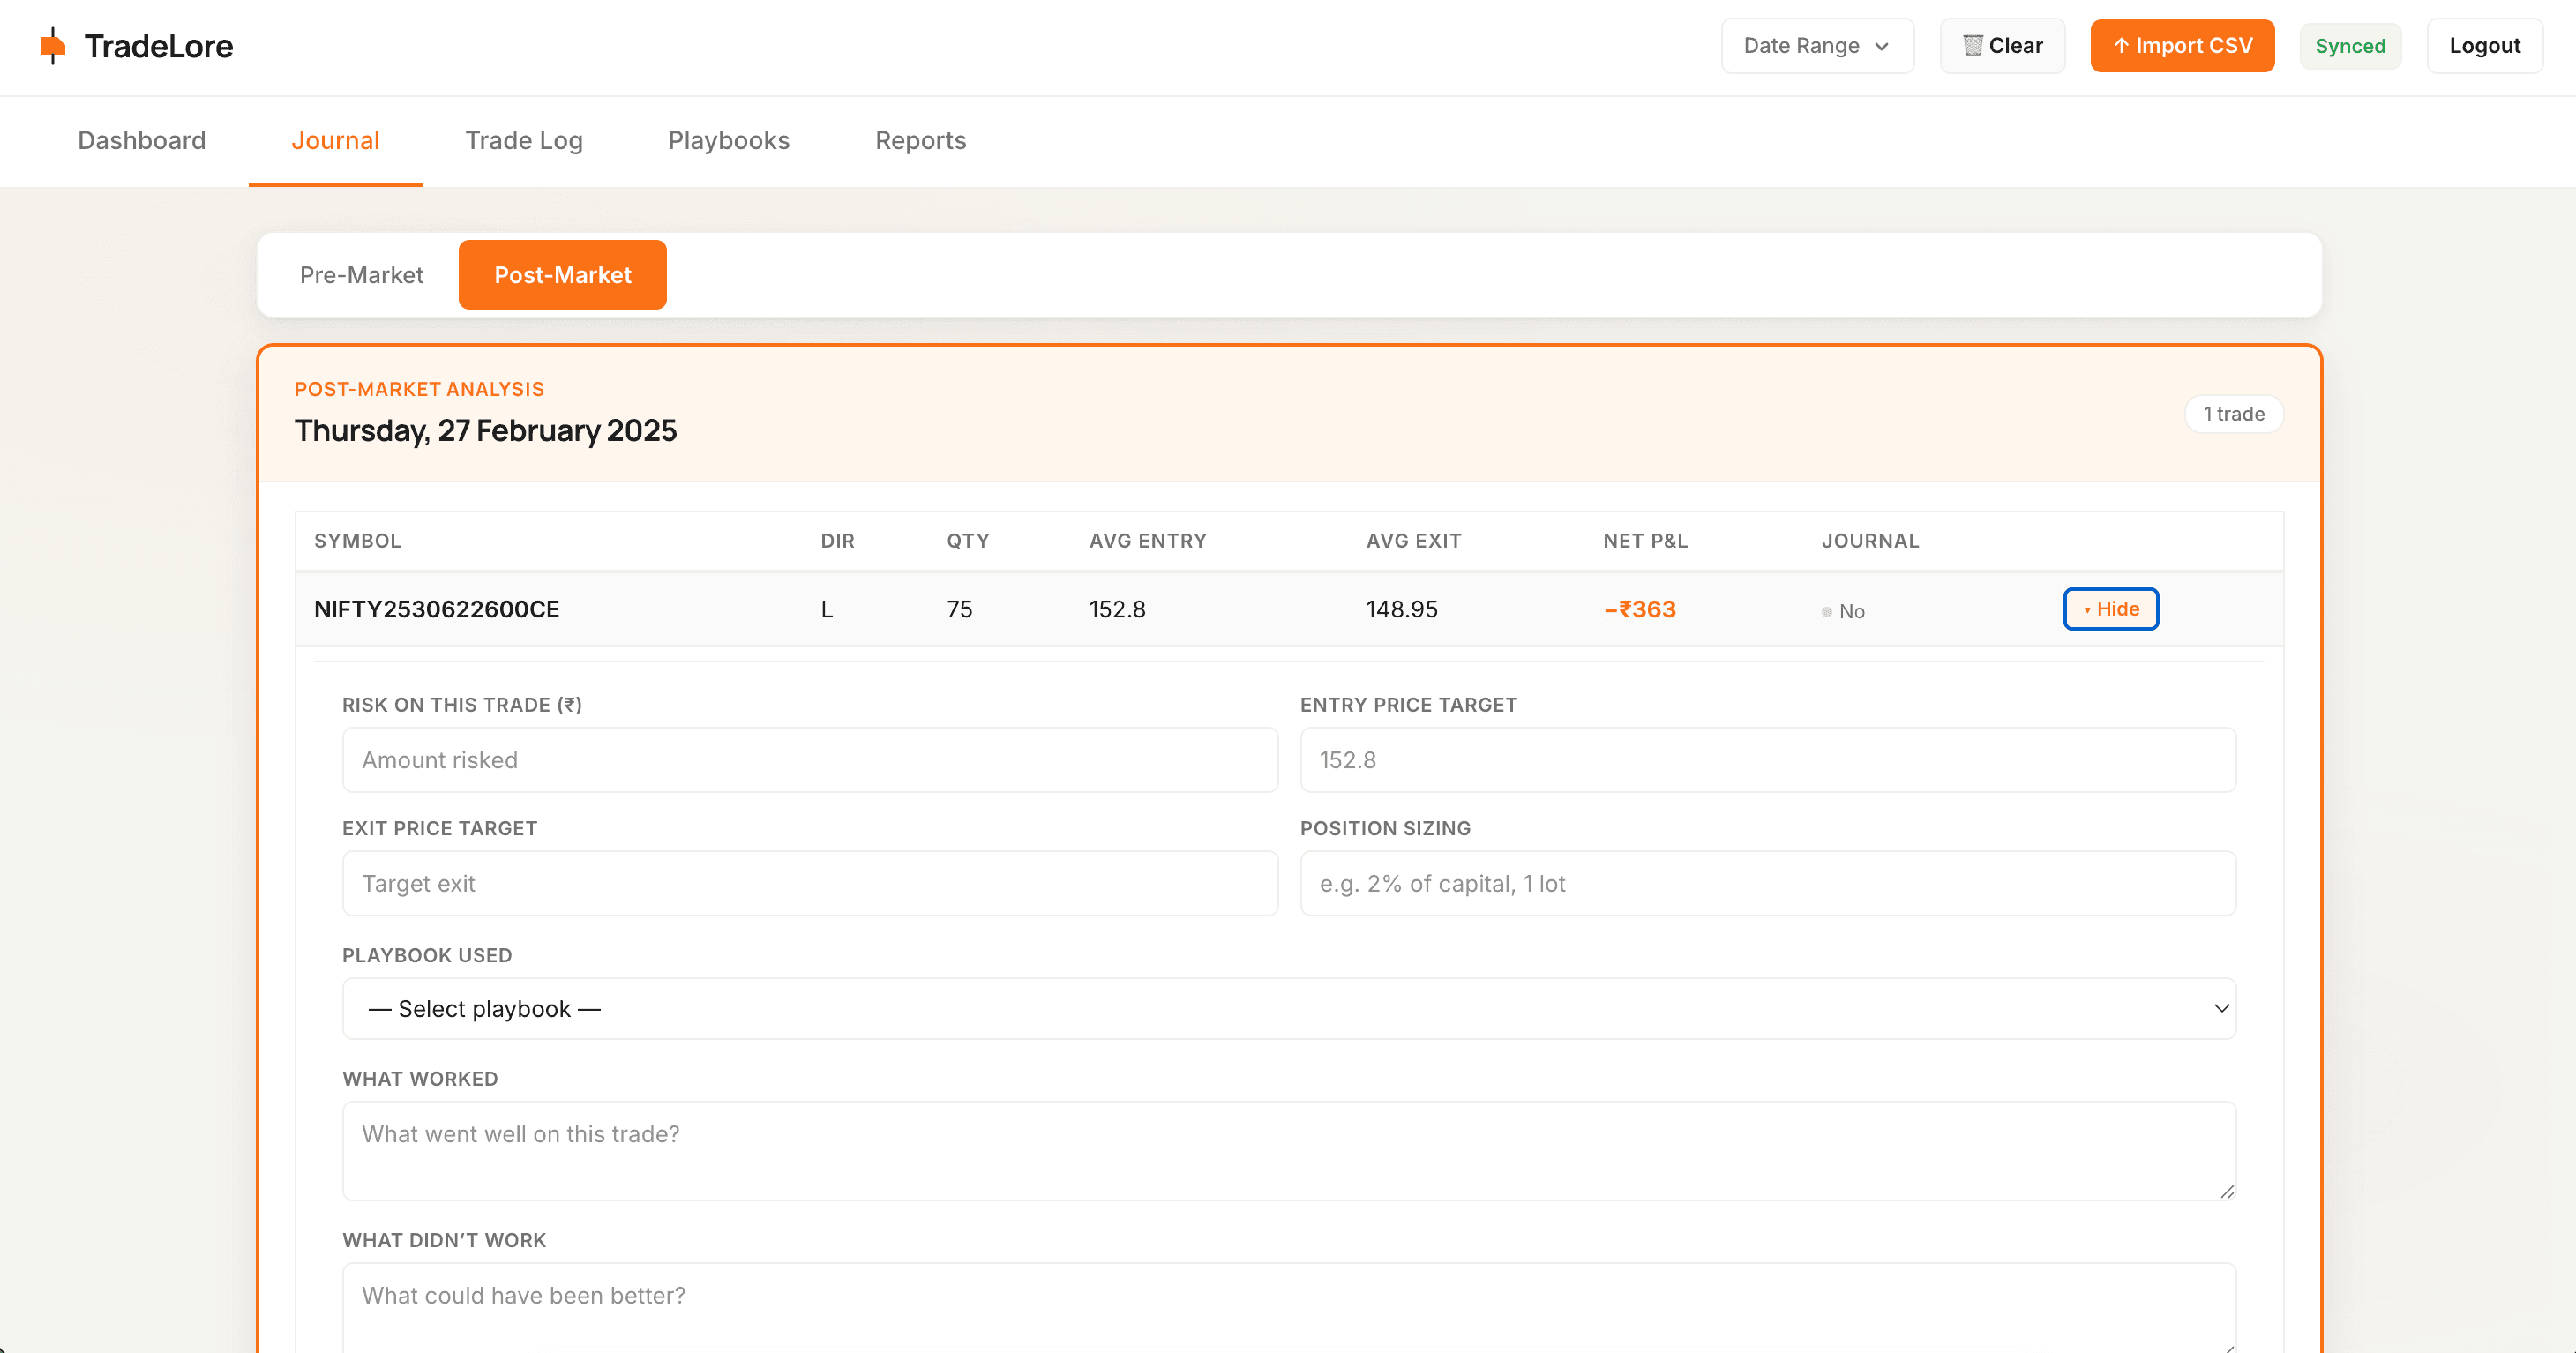Click the JOURNAL column header

(1870, 541)
